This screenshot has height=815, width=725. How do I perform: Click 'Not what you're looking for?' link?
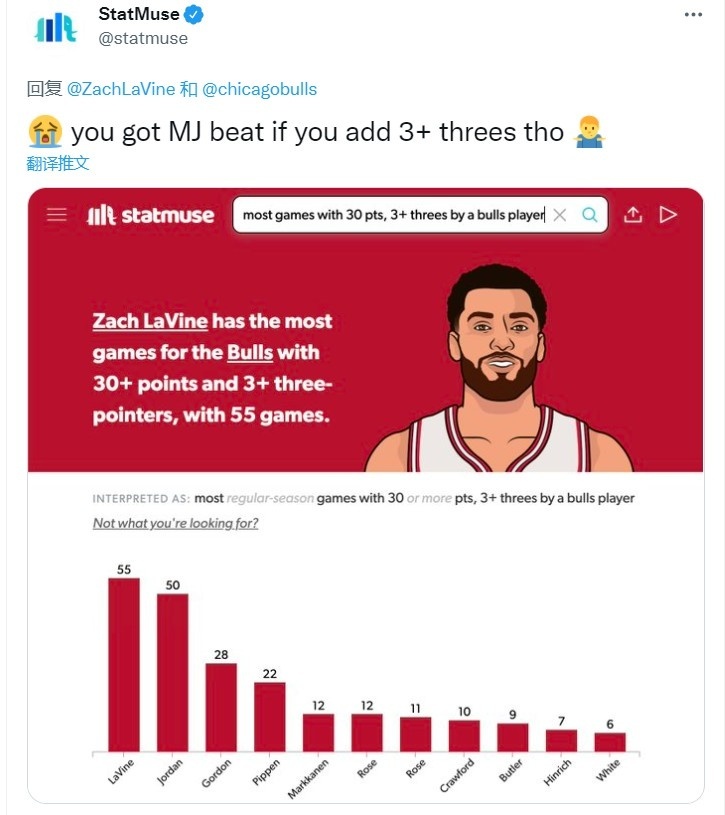point(176,523)
